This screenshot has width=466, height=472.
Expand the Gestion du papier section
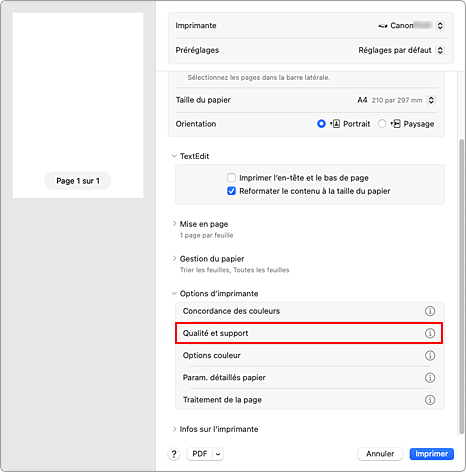click(x=174, y=258)
